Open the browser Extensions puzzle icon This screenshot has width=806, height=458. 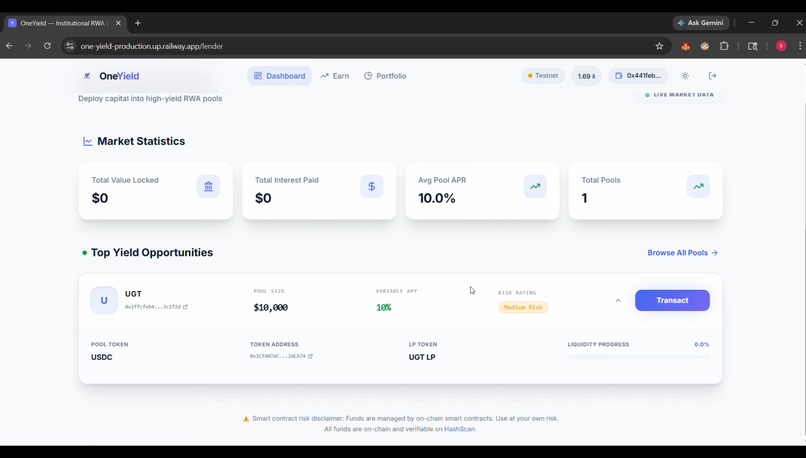click(x=724, y=46)
